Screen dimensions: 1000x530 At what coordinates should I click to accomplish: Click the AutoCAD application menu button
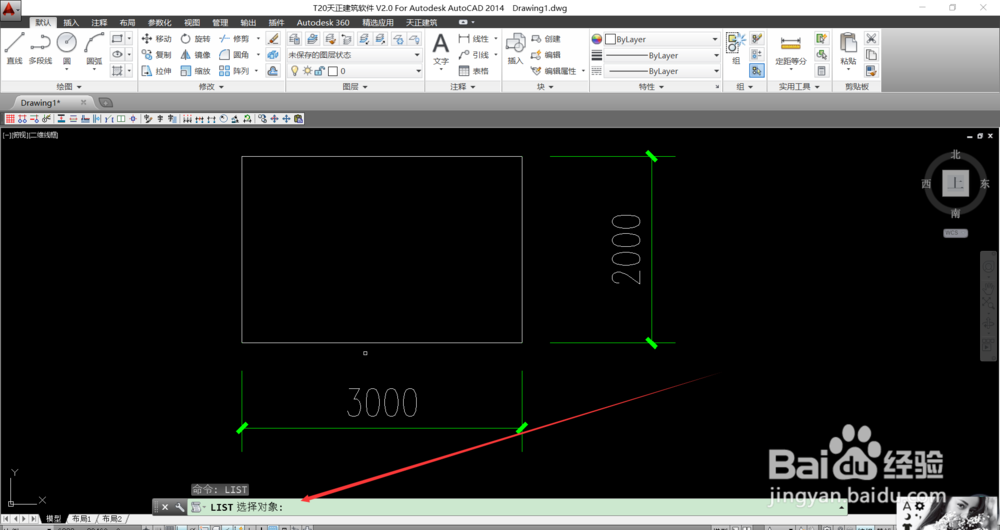pyautogui.click(x=10, y=10)
